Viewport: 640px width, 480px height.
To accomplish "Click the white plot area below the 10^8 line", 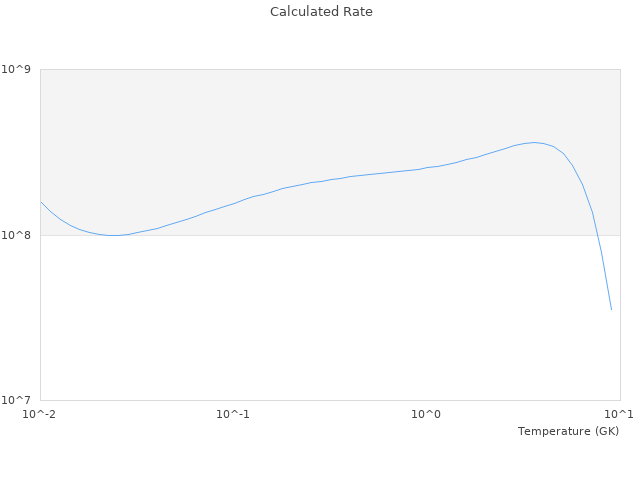I will (x=300, y=320).
